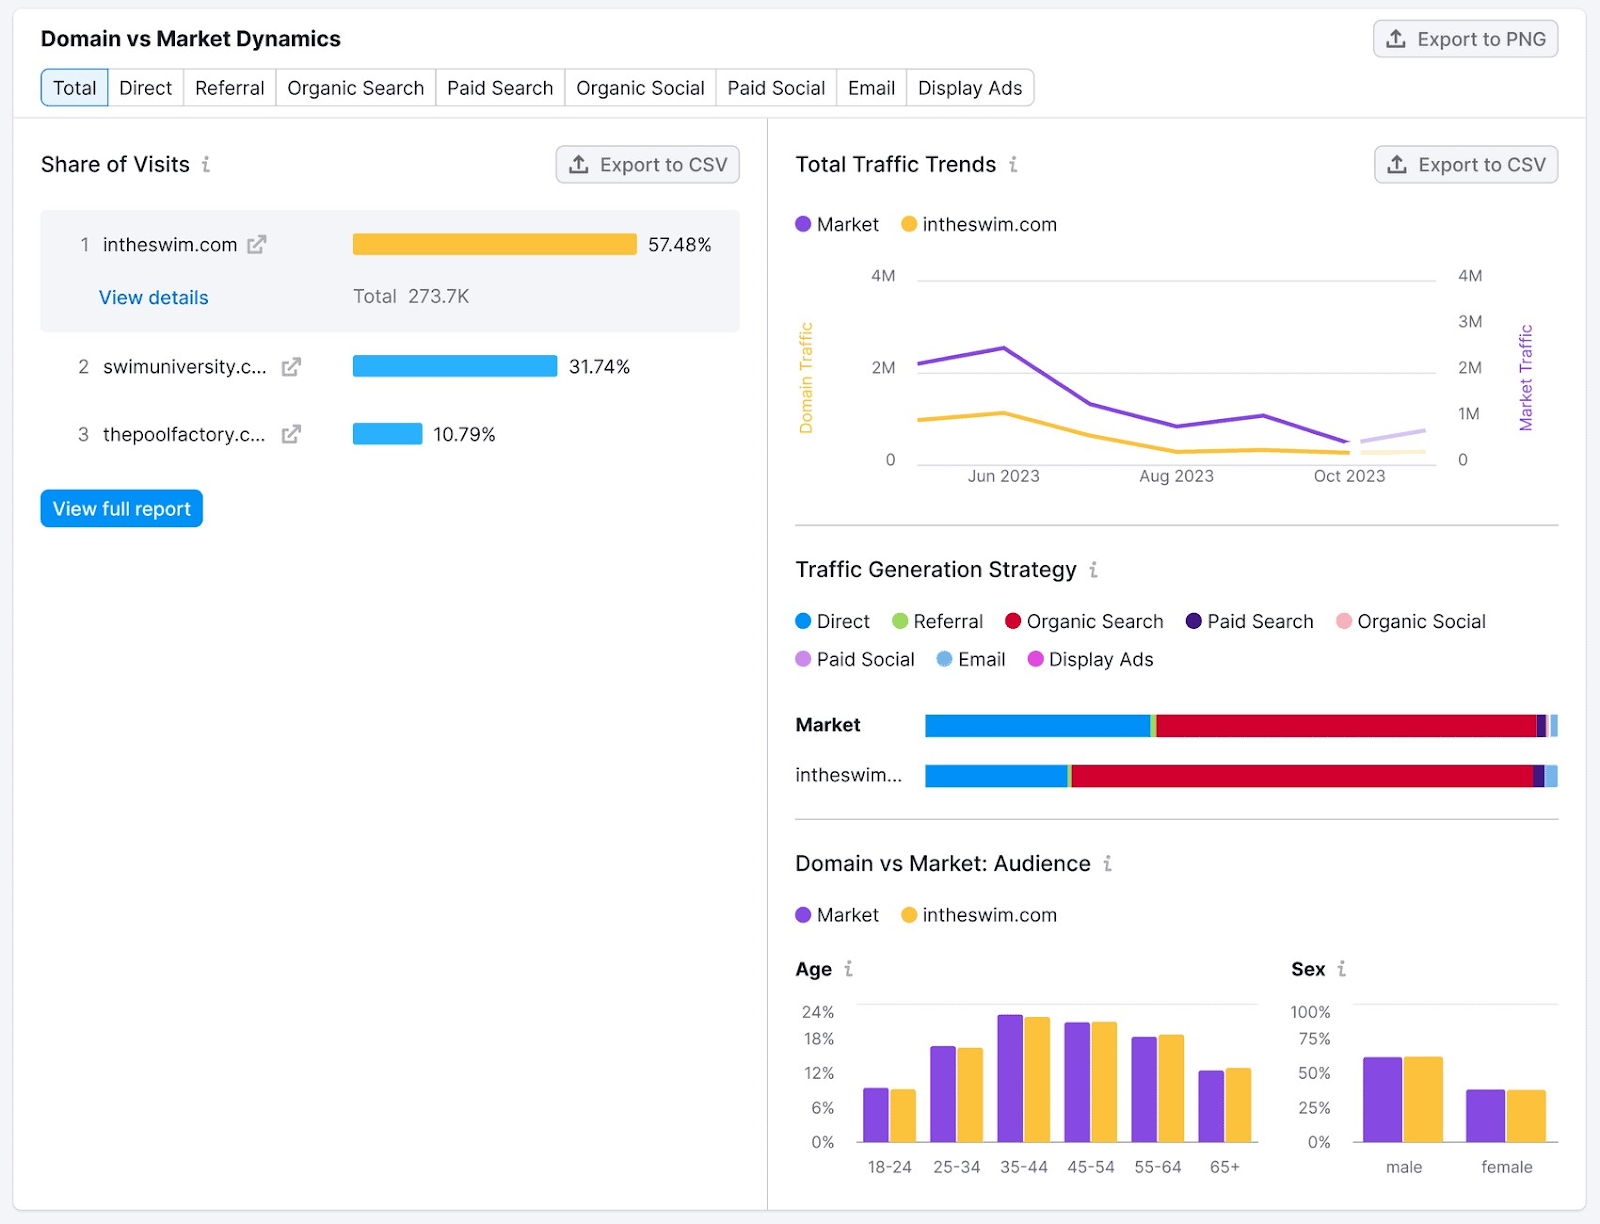Toggle Organic Social legend item

point(1411,621)
